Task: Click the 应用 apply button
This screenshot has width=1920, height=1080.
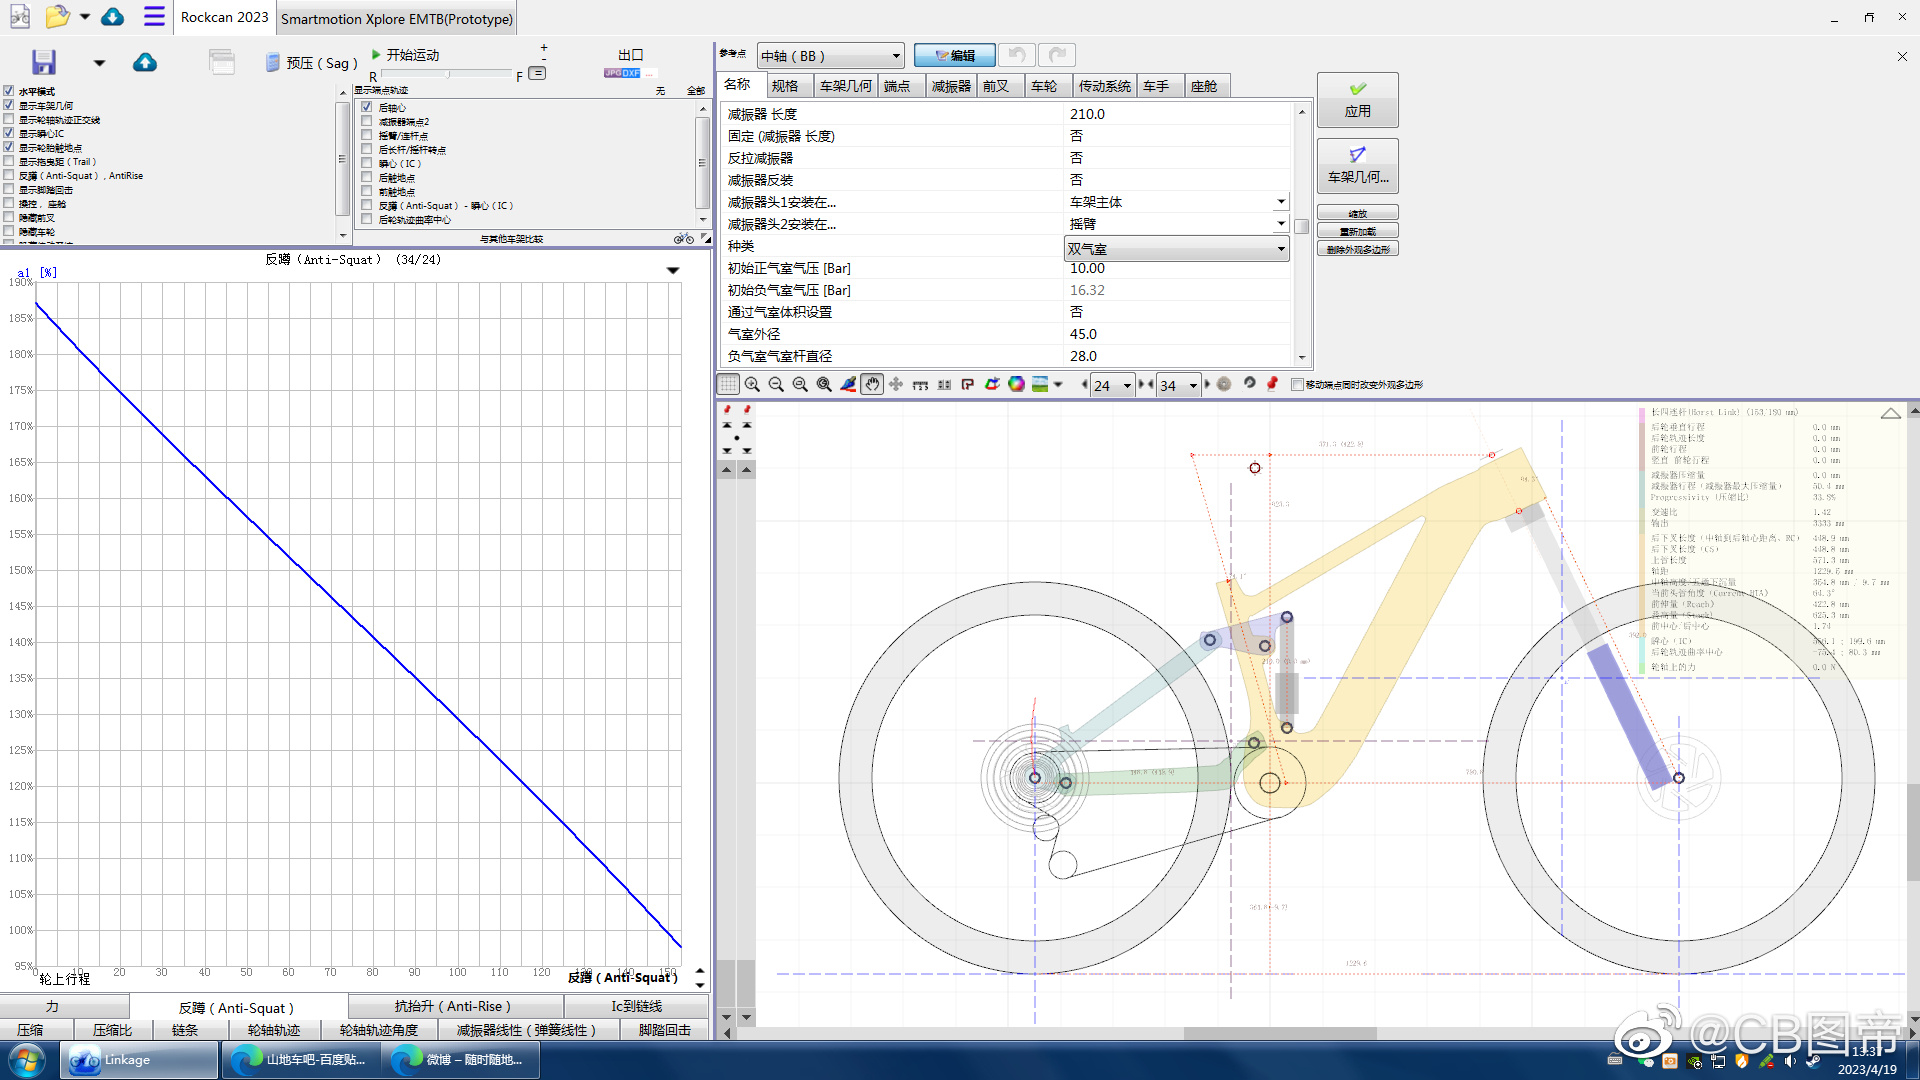Action: click(x=1357, y=100)
